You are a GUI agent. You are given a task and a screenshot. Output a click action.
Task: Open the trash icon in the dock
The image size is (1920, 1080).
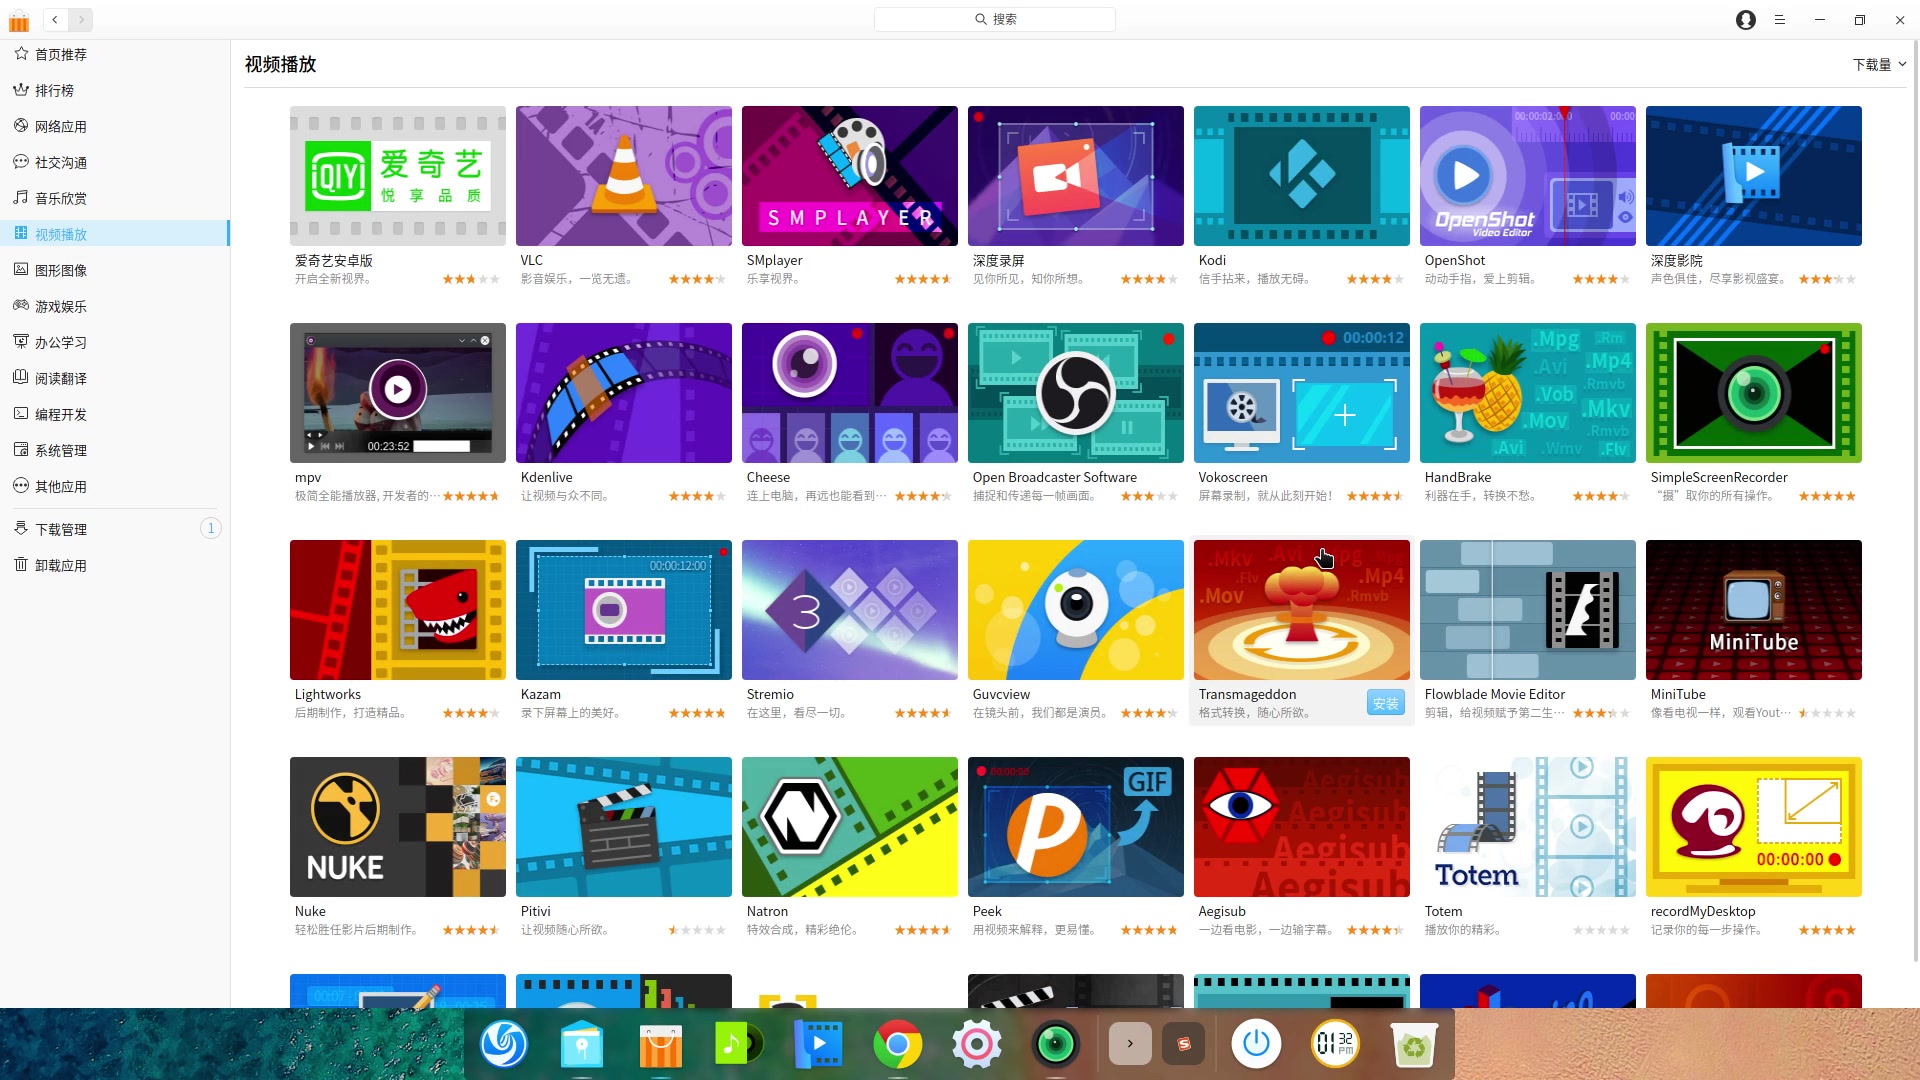1414,1045
